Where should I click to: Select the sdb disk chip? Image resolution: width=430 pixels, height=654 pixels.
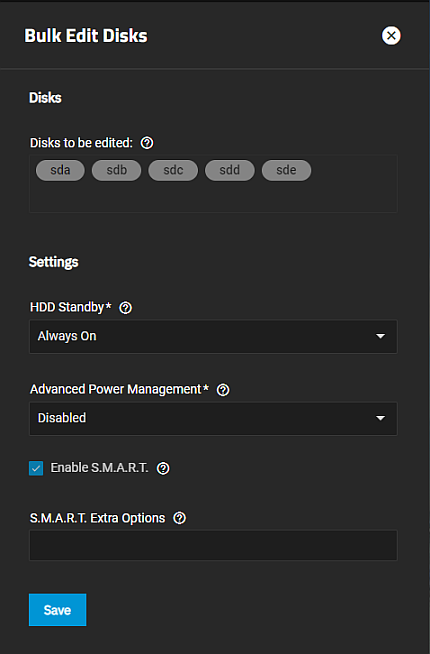(116, 170)
